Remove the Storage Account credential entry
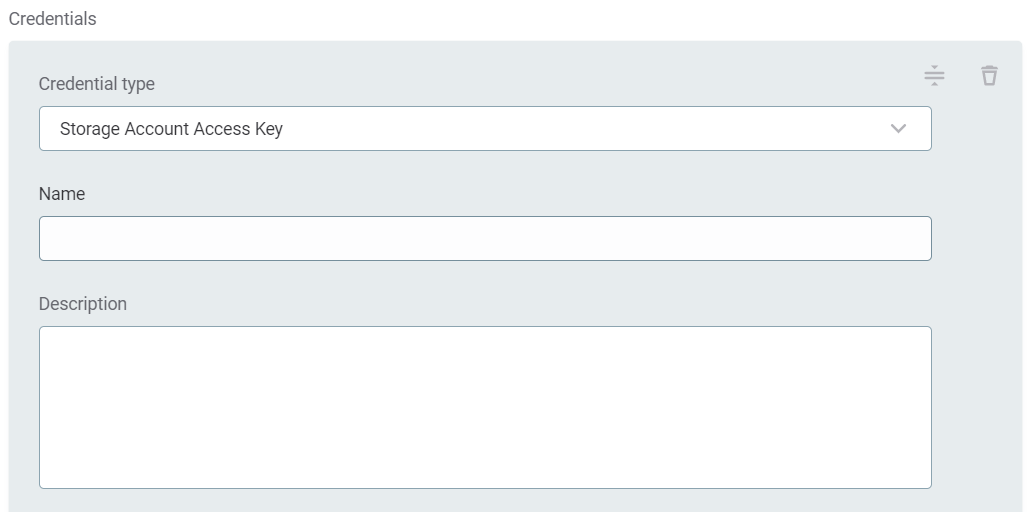The height and width of the screenshot is (512, 1031). (x=989, y=76)
